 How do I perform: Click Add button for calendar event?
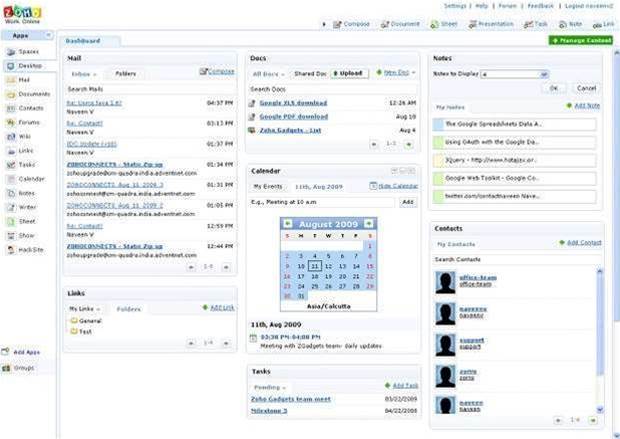point(408,202)
